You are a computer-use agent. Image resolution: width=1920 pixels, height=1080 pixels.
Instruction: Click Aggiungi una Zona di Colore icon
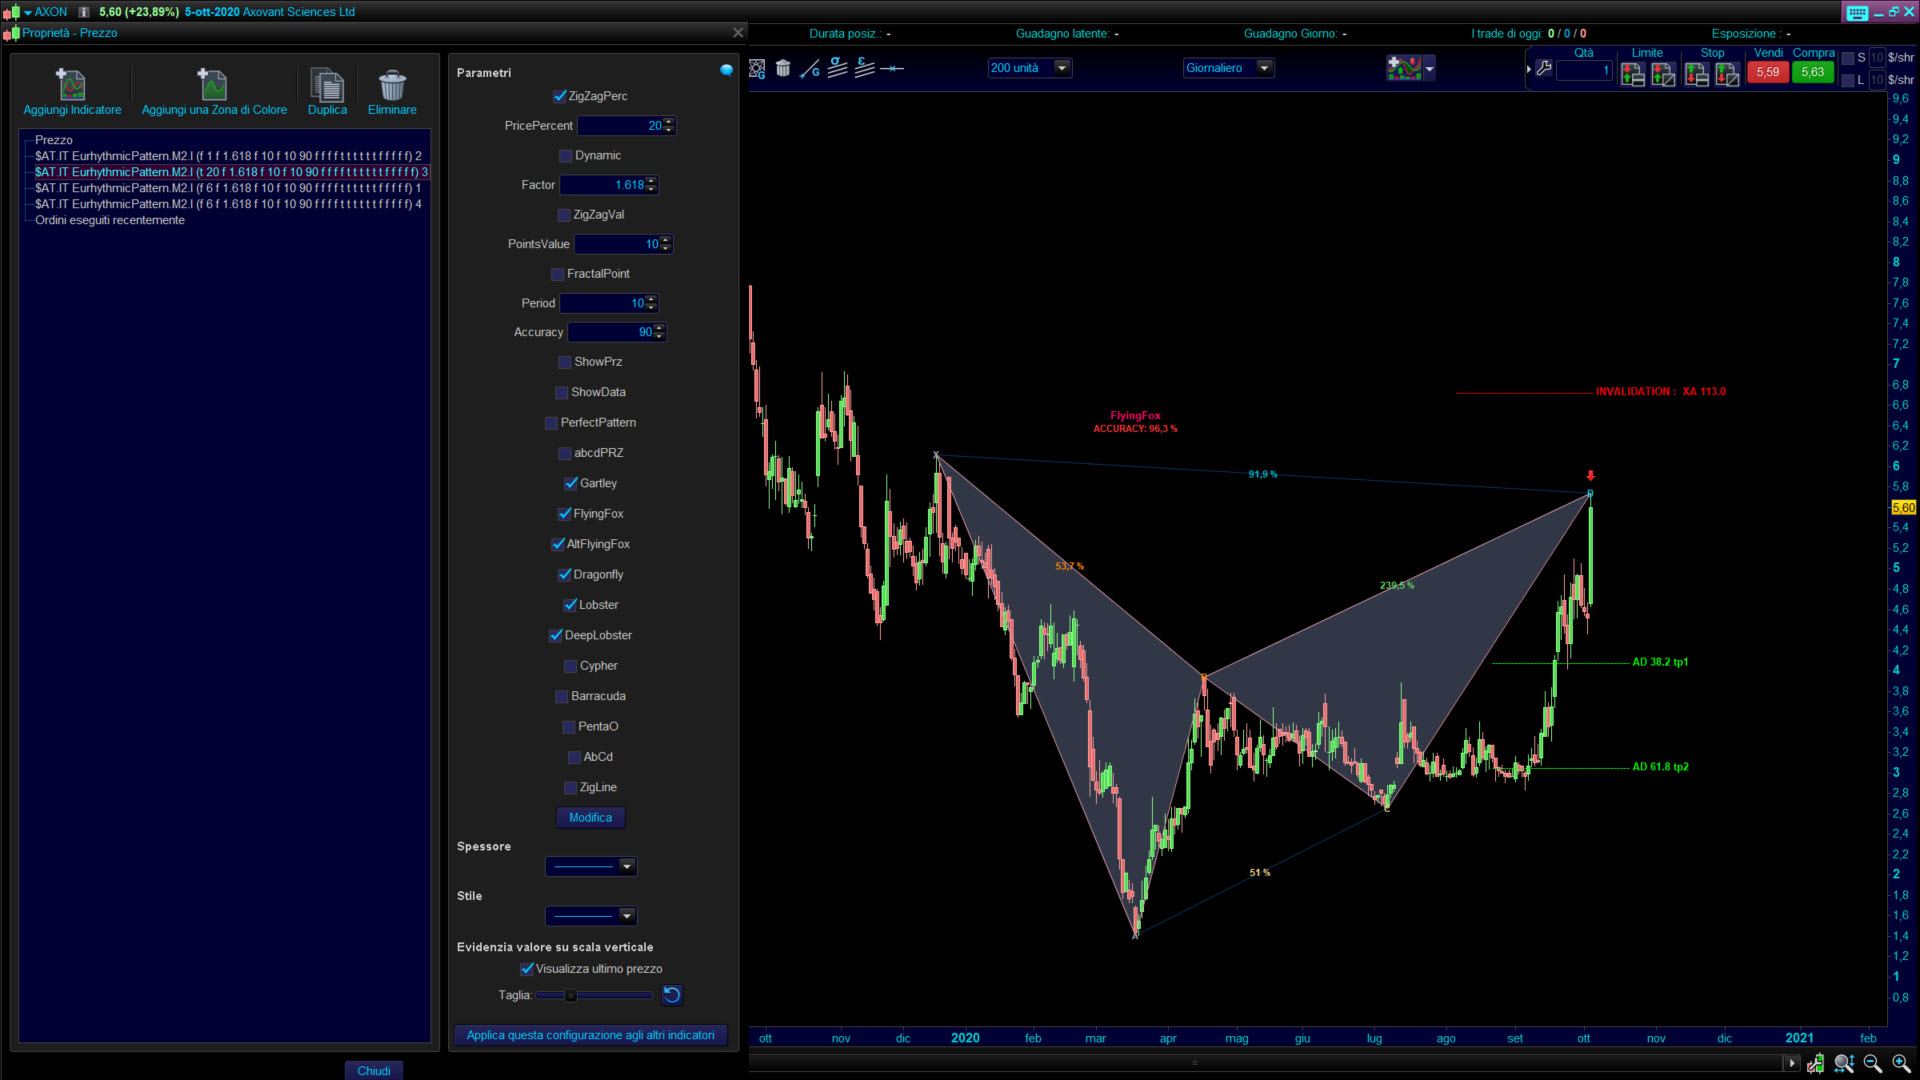(x=213, y=86)
